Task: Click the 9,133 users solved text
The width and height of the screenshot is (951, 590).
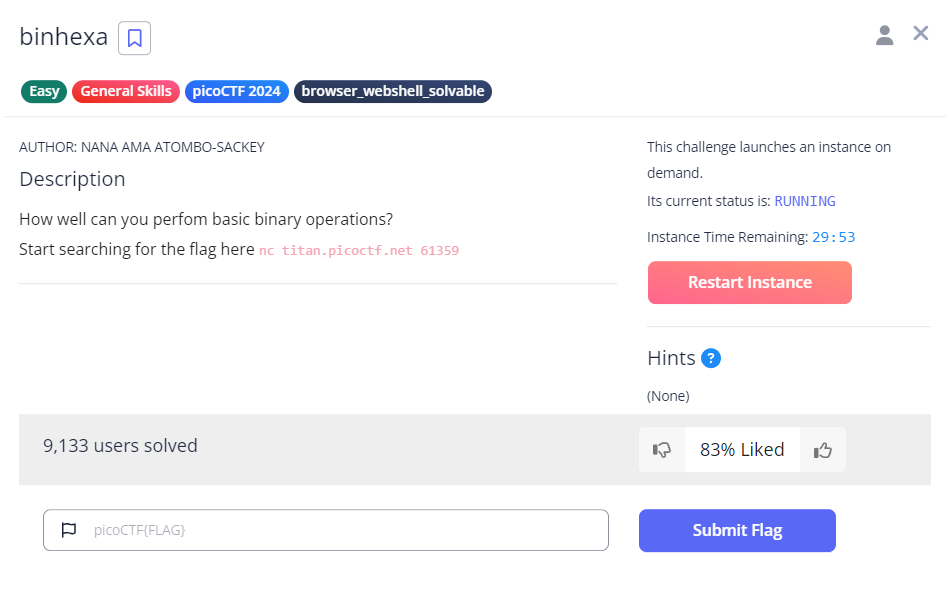Action: pyautogui.click(x=120, y=446)
